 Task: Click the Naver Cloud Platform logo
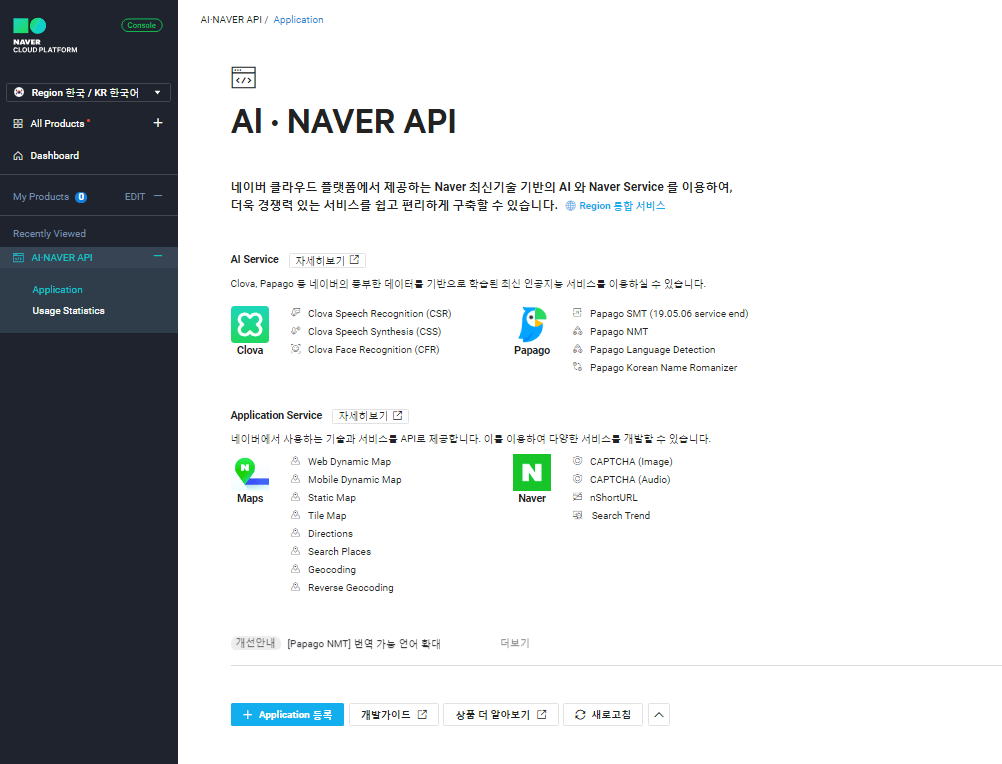pos(45,36)
